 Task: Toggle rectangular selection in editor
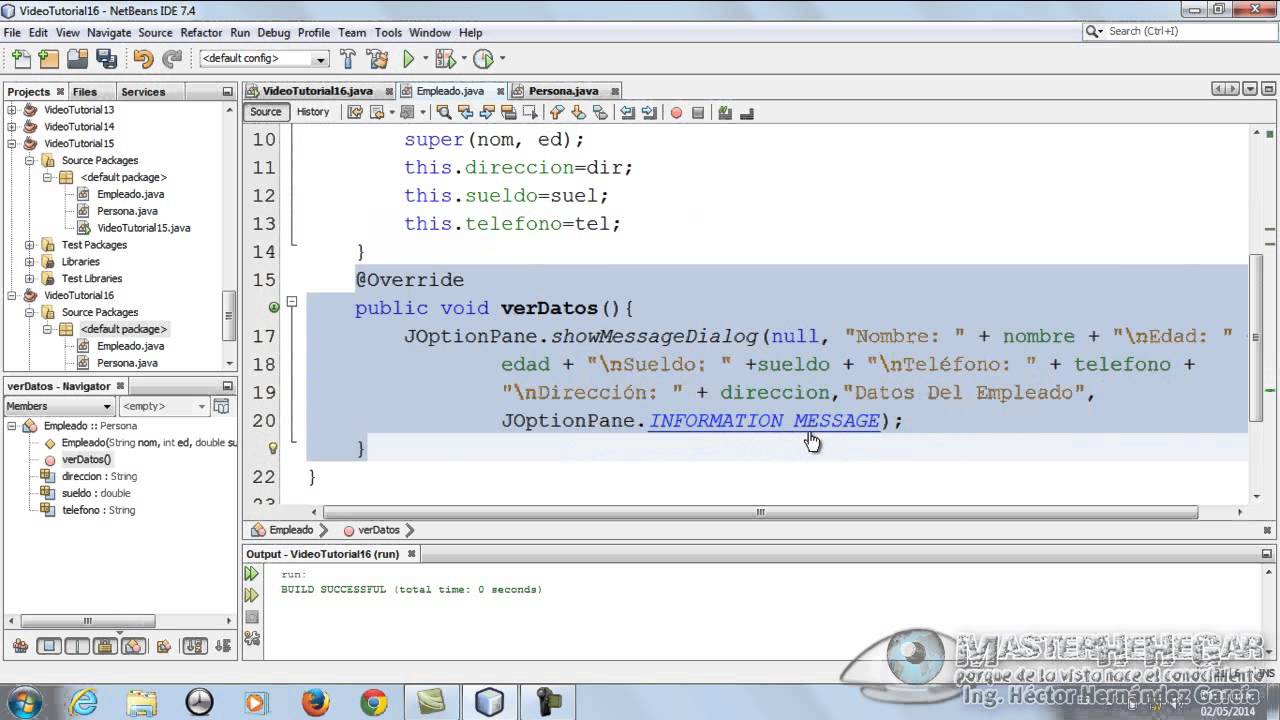(529, 112)
